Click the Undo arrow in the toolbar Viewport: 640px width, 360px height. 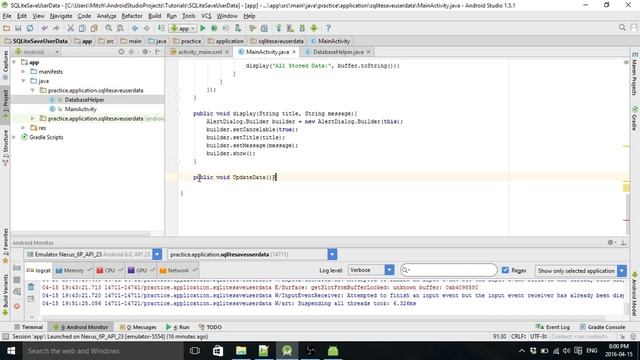tap(44, 28)
